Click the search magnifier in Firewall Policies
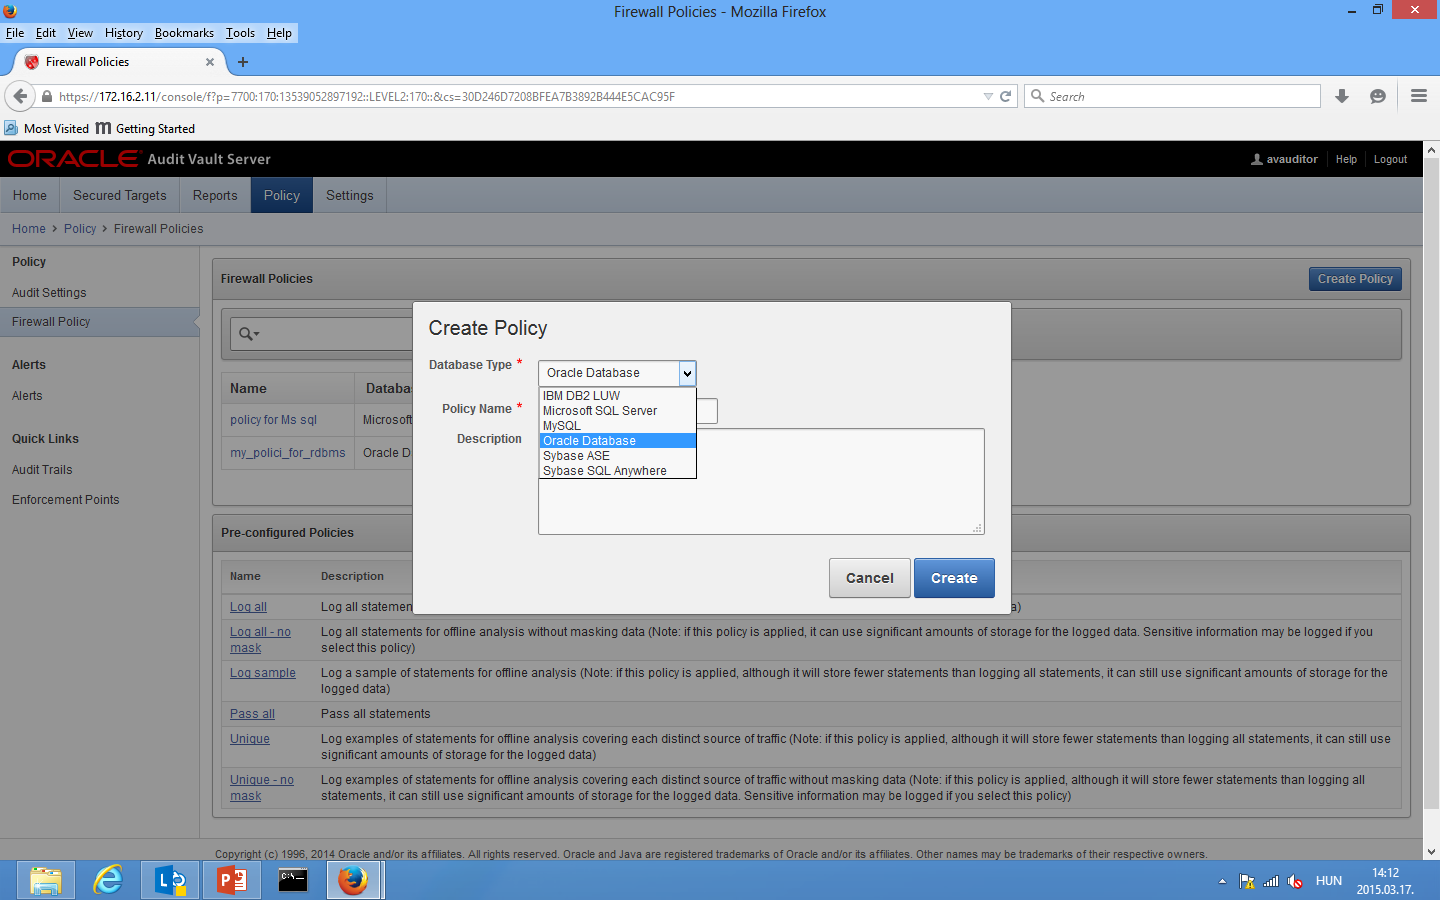1440x900 pixels. click(x=248, y=334)
